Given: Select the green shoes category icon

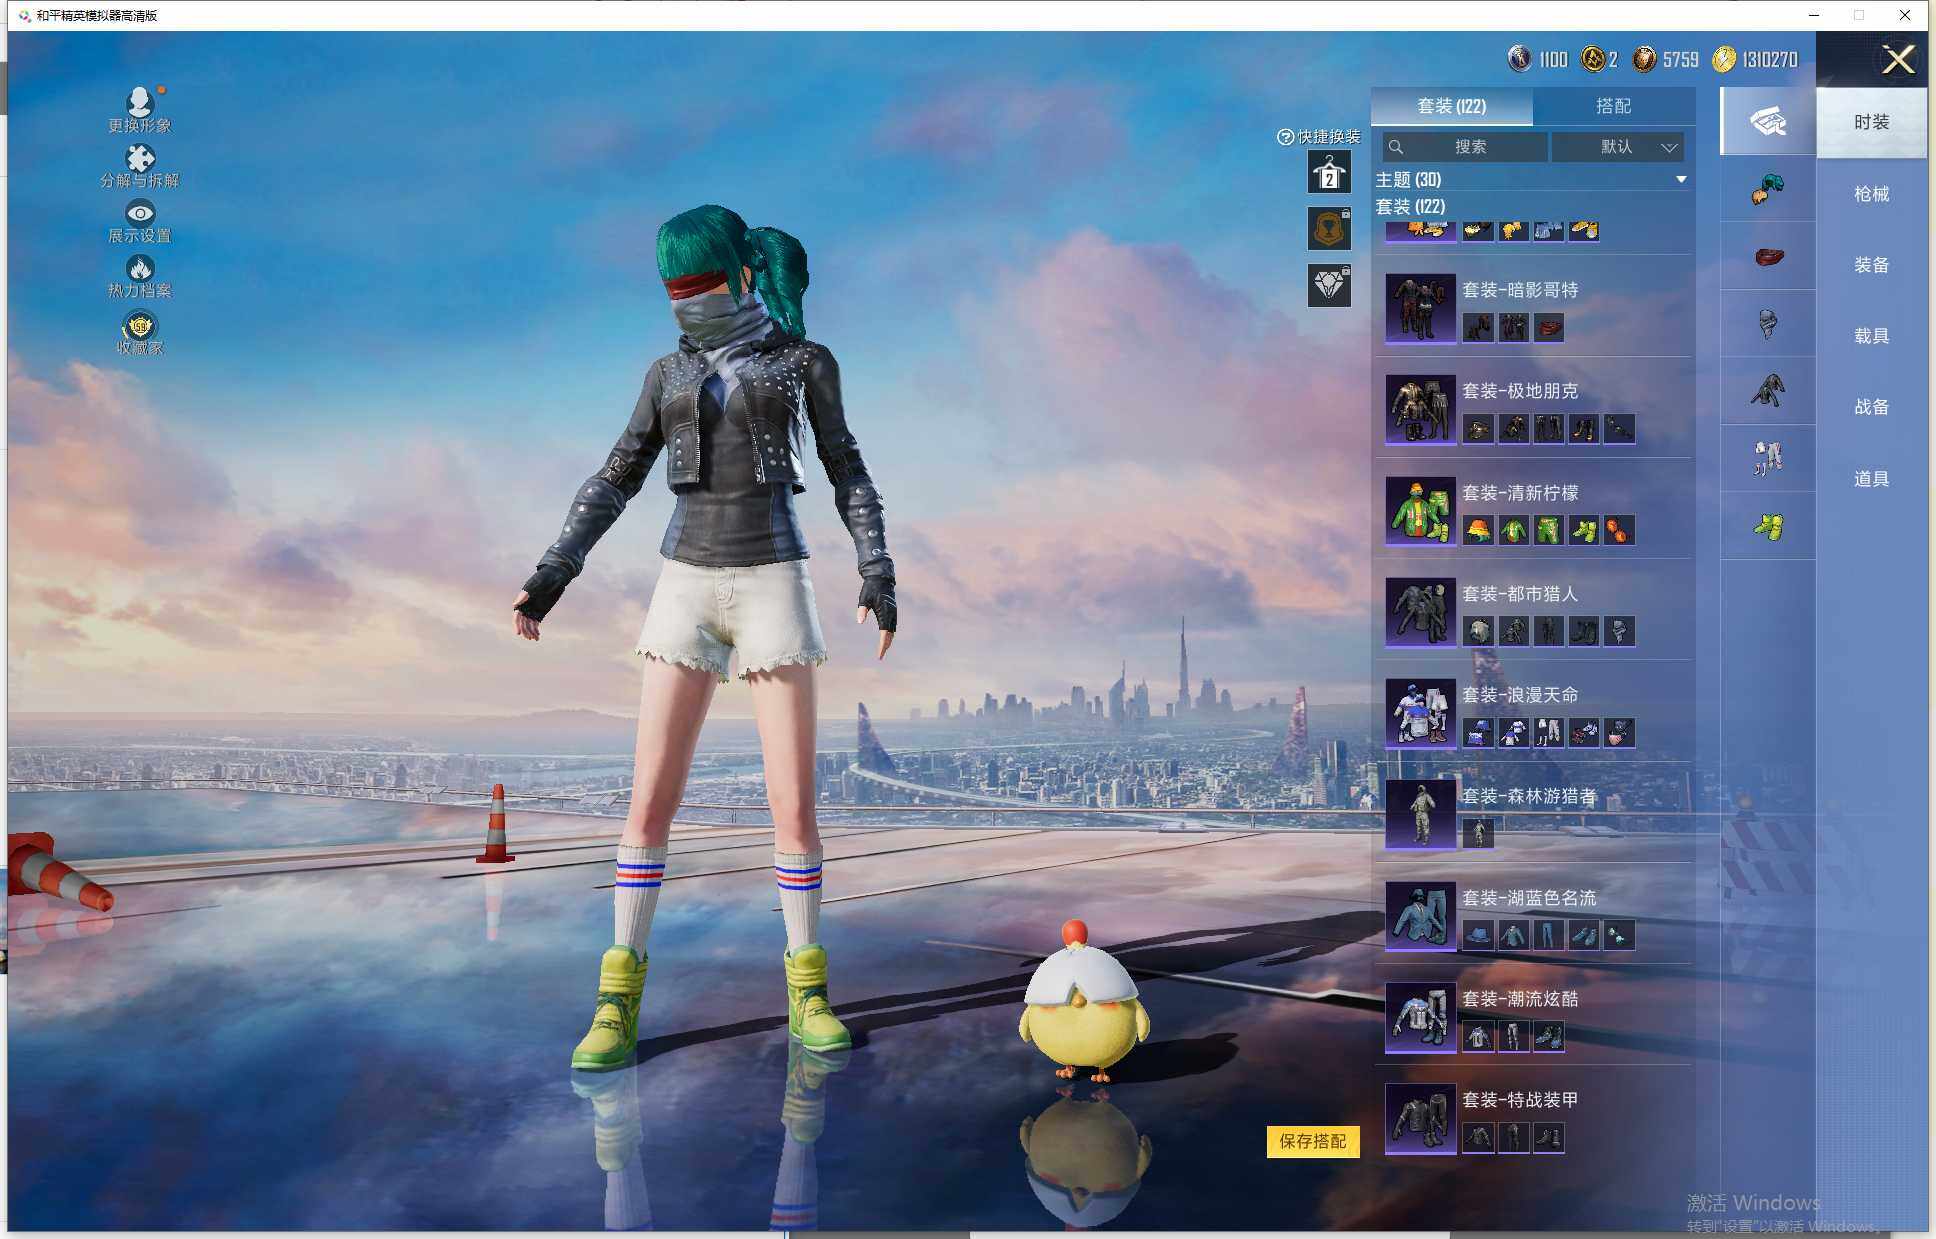Looking at the screenshot, I should pos(1768,526).
